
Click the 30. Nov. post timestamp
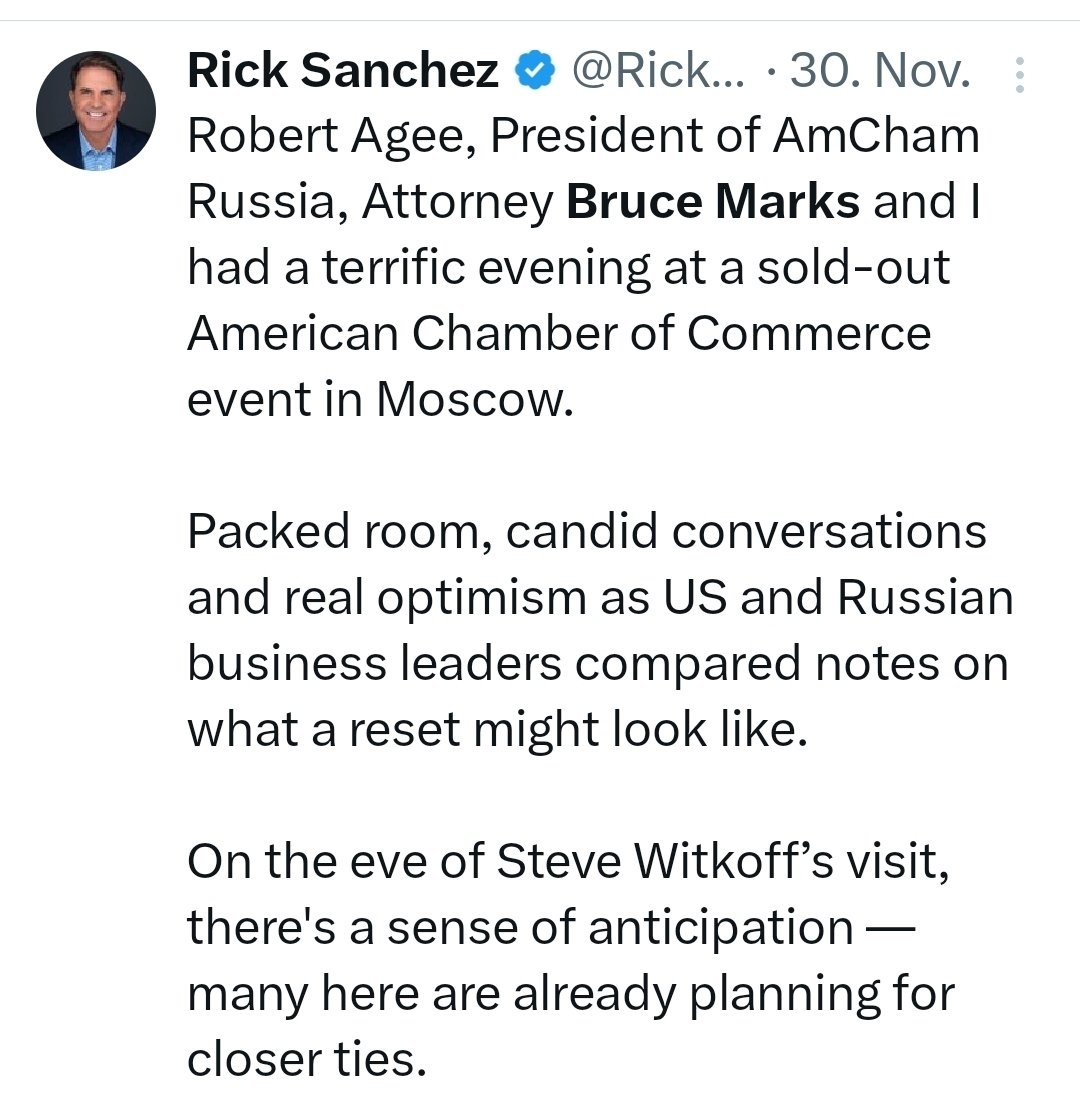(880, 72)
